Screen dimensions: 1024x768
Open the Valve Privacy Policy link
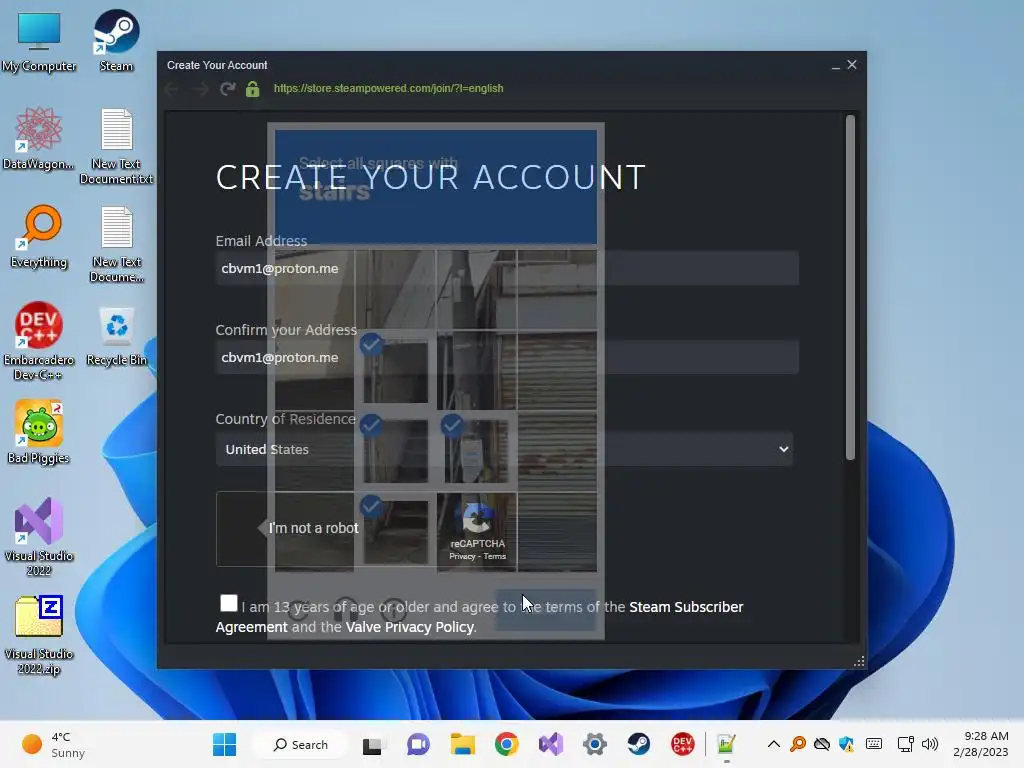pos(410,627)
